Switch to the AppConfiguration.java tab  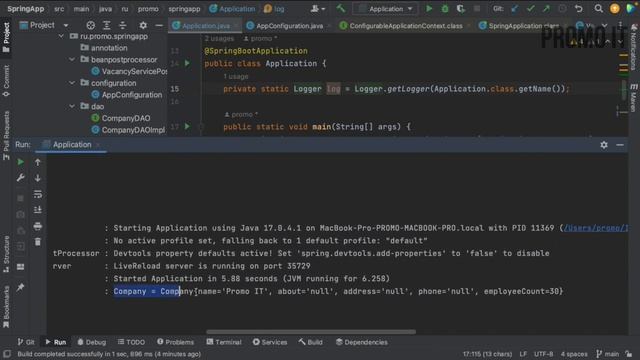click(289, 26)
